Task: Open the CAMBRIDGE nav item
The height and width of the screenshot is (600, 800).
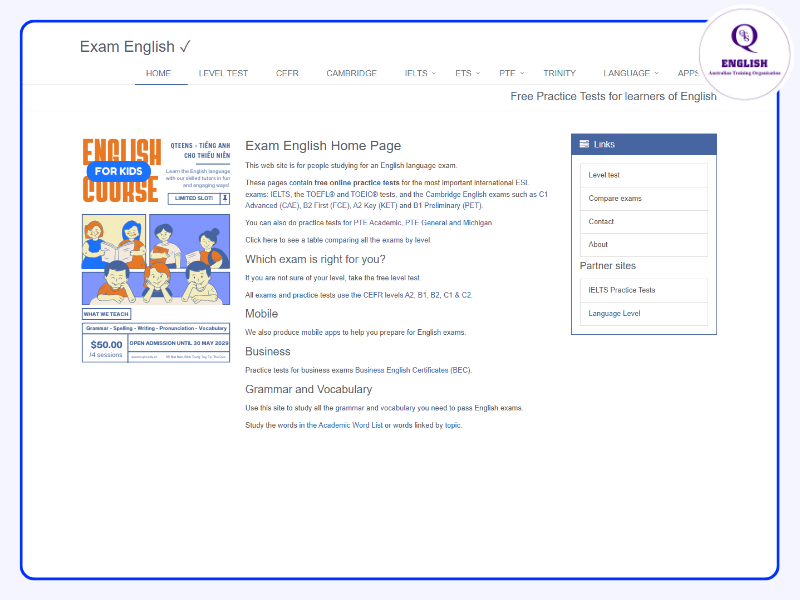Action: pyautogui.click(x=351, y=73)
